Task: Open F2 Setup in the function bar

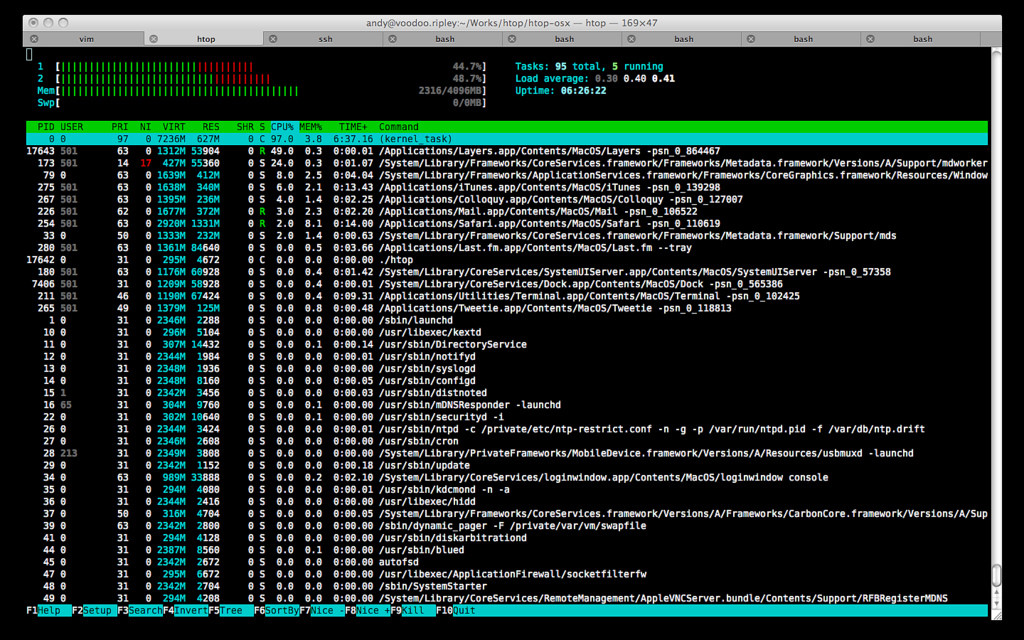Action: click(94, 611)
